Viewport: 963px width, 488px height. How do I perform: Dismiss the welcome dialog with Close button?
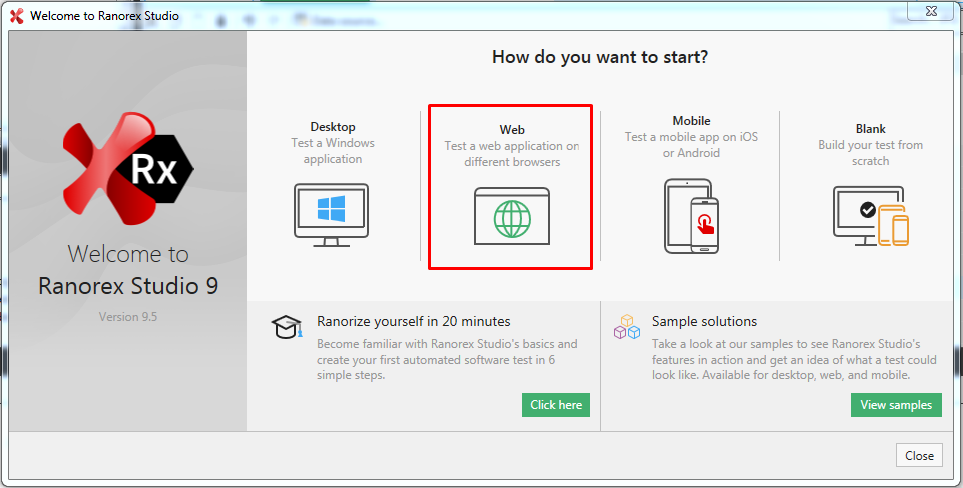click(x=919, y=455)
